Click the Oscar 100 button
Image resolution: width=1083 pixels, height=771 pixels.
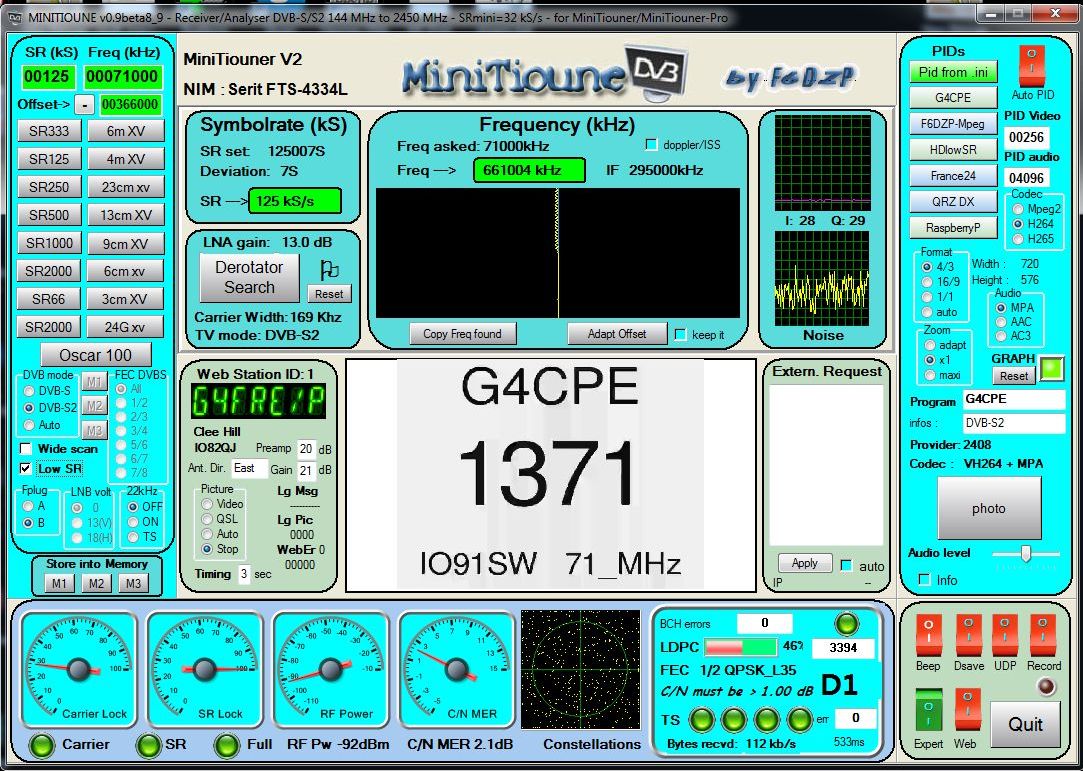point(95,355)
